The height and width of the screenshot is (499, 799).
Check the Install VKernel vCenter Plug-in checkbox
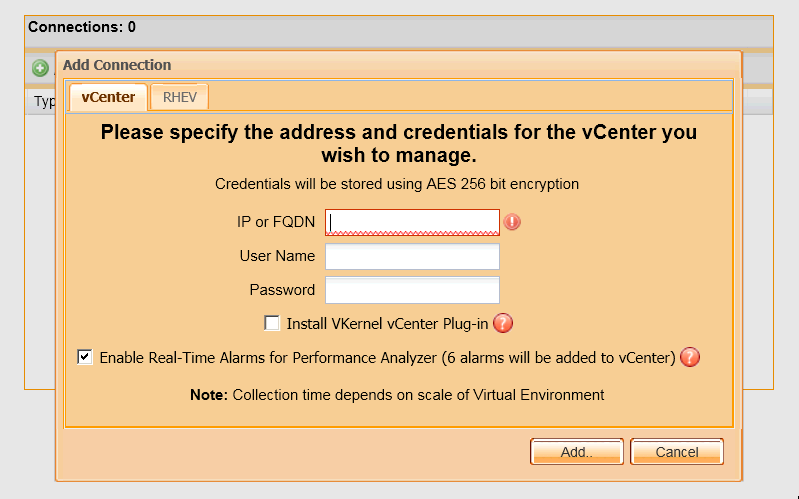click(272, 323)
